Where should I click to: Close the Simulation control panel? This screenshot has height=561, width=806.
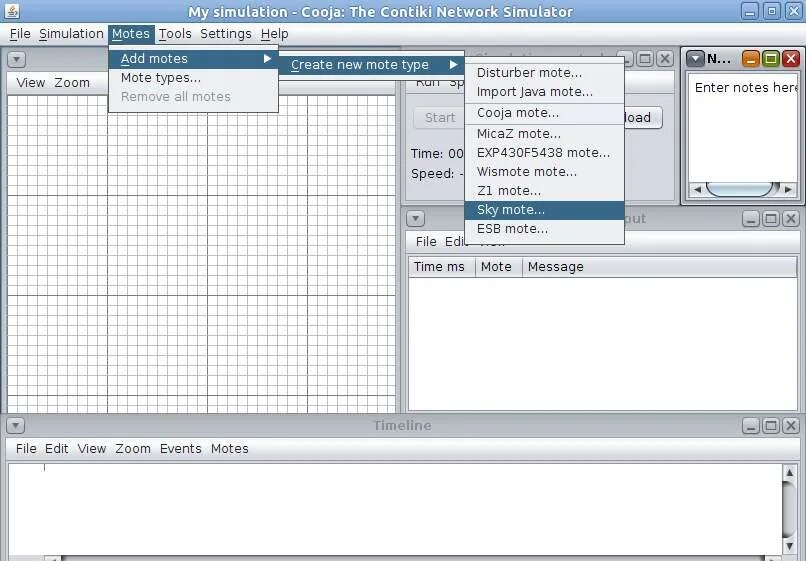pos(665,59)
